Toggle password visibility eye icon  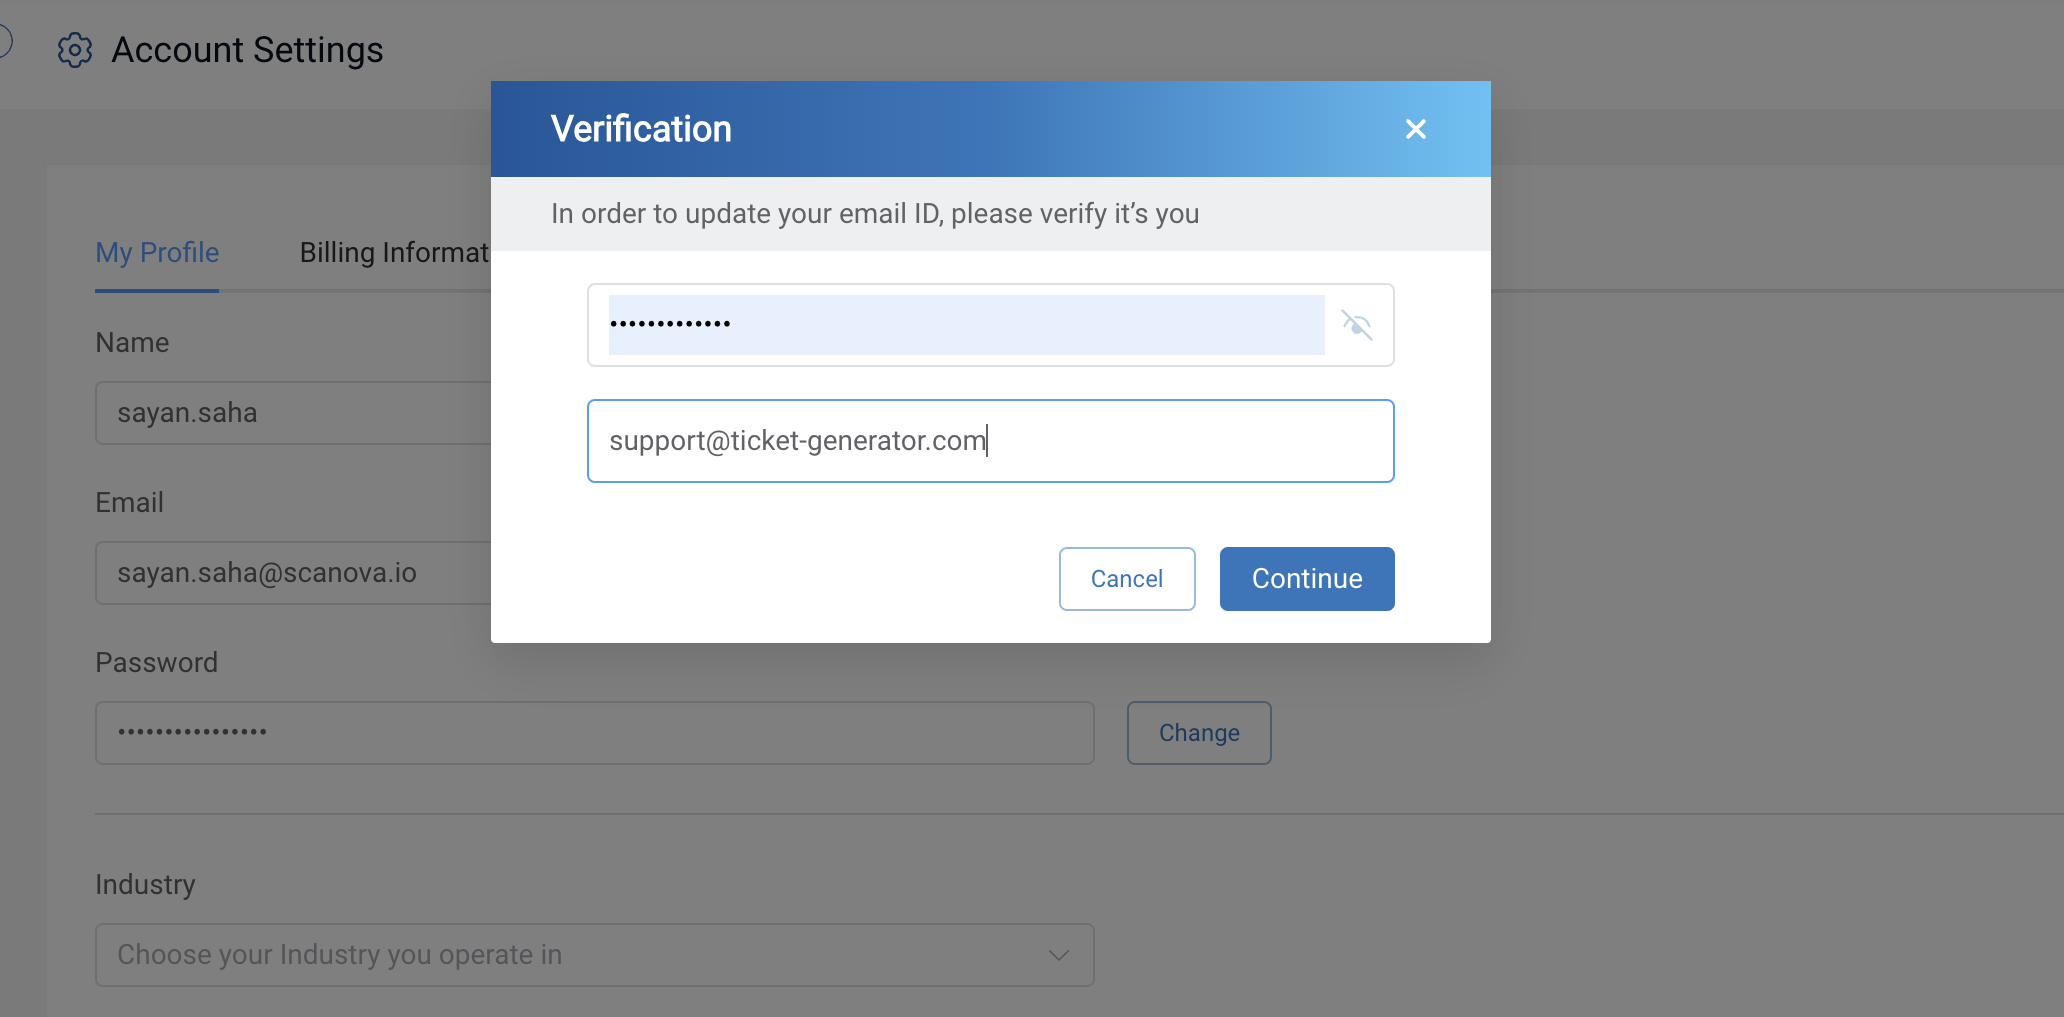pyautogui.click(x=1357, y=325)
